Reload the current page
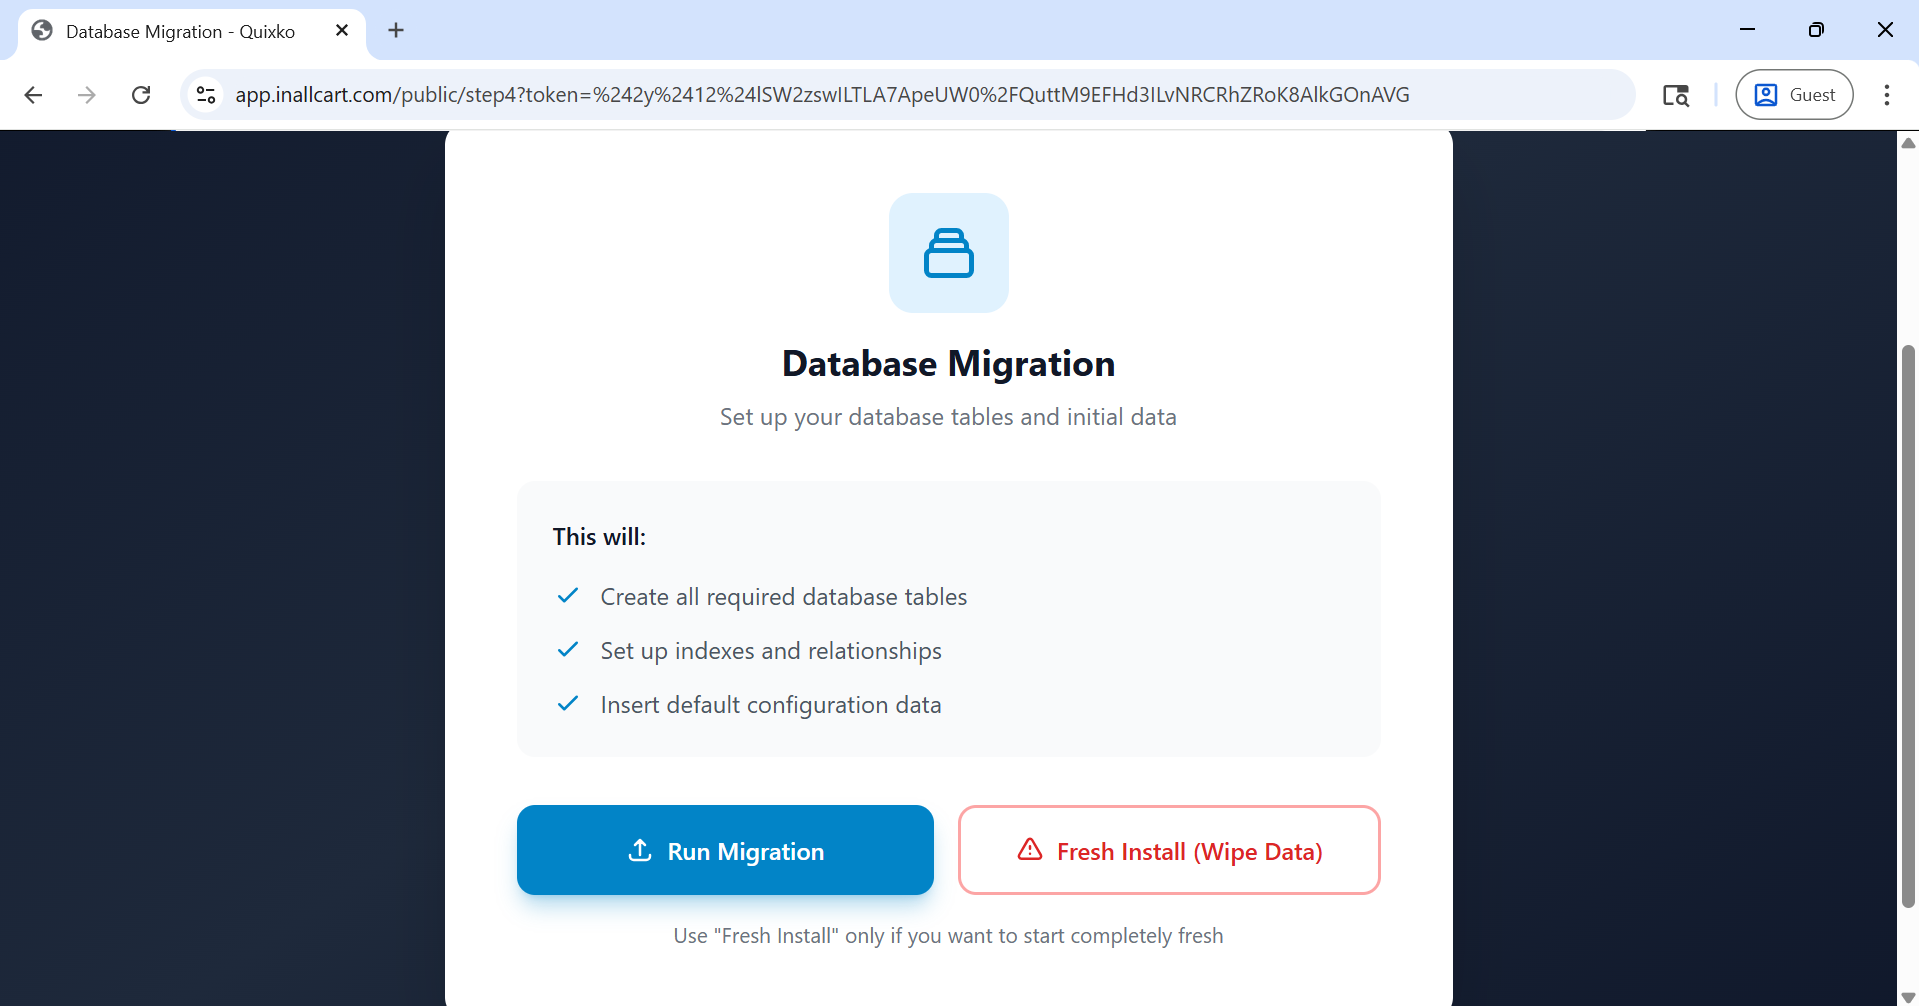The image size is (1919, 1006). [x=141, y=95]
